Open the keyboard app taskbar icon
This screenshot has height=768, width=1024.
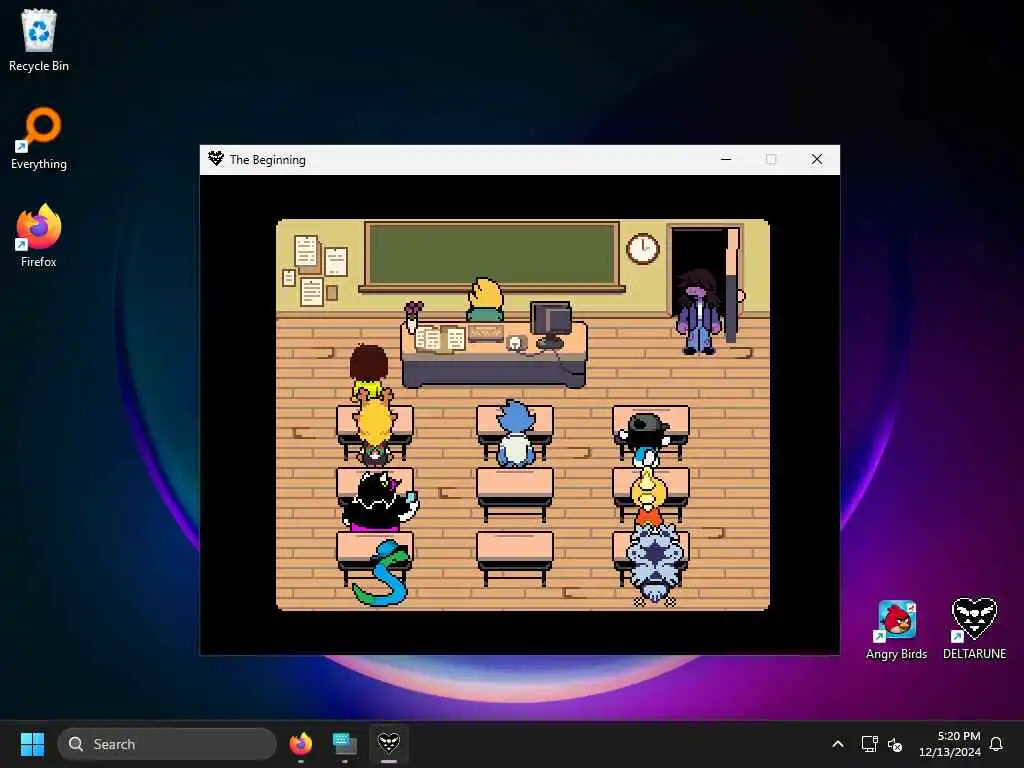coord(344,744)
